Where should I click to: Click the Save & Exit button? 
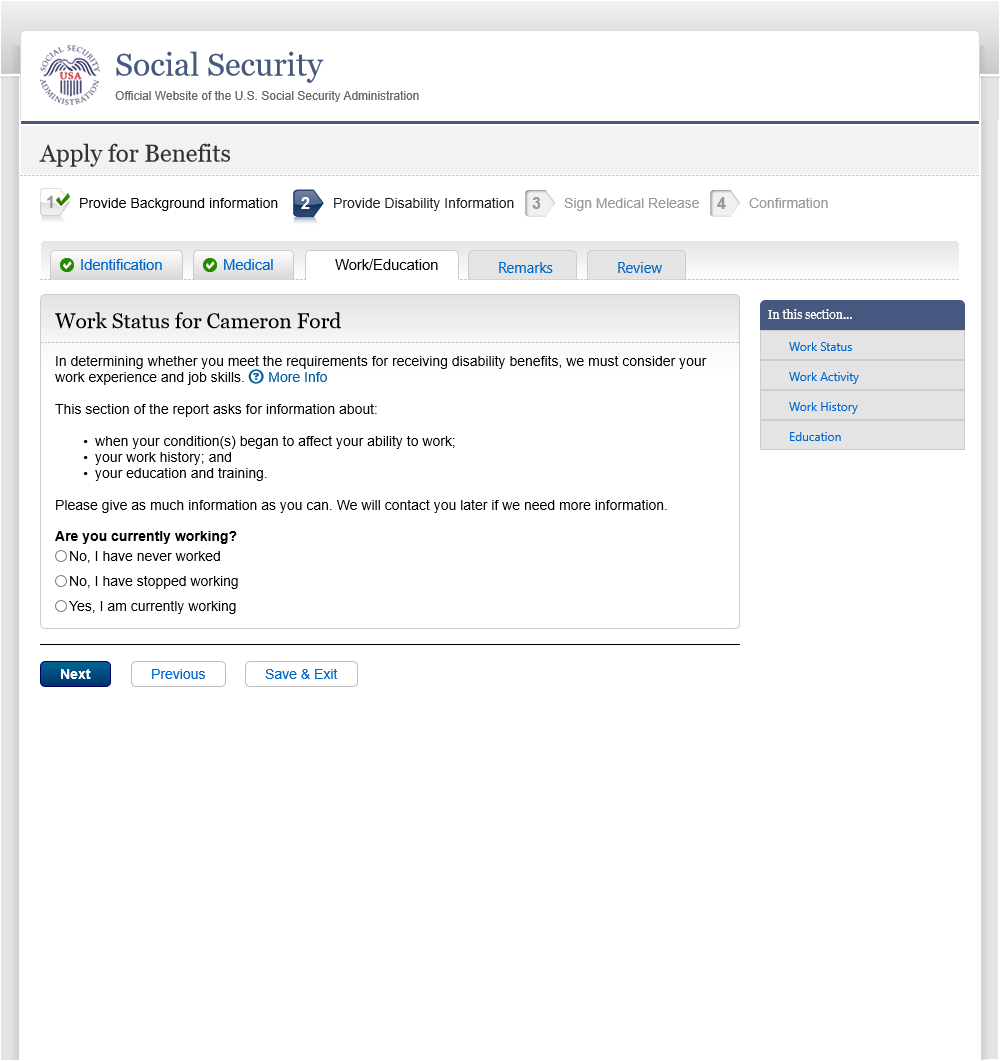tap(301, 674)
